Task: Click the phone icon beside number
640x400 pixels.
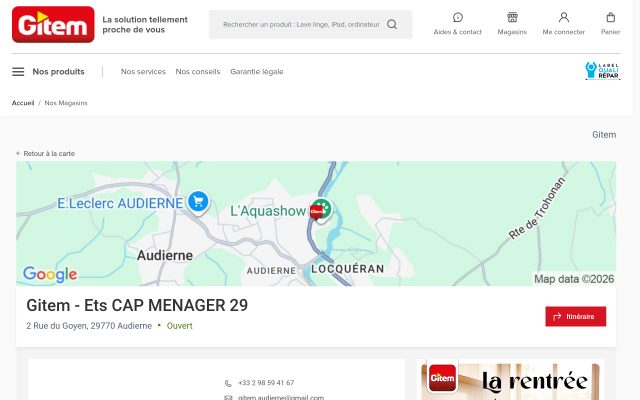Action: pyautogui.click(x=228, y=383)
